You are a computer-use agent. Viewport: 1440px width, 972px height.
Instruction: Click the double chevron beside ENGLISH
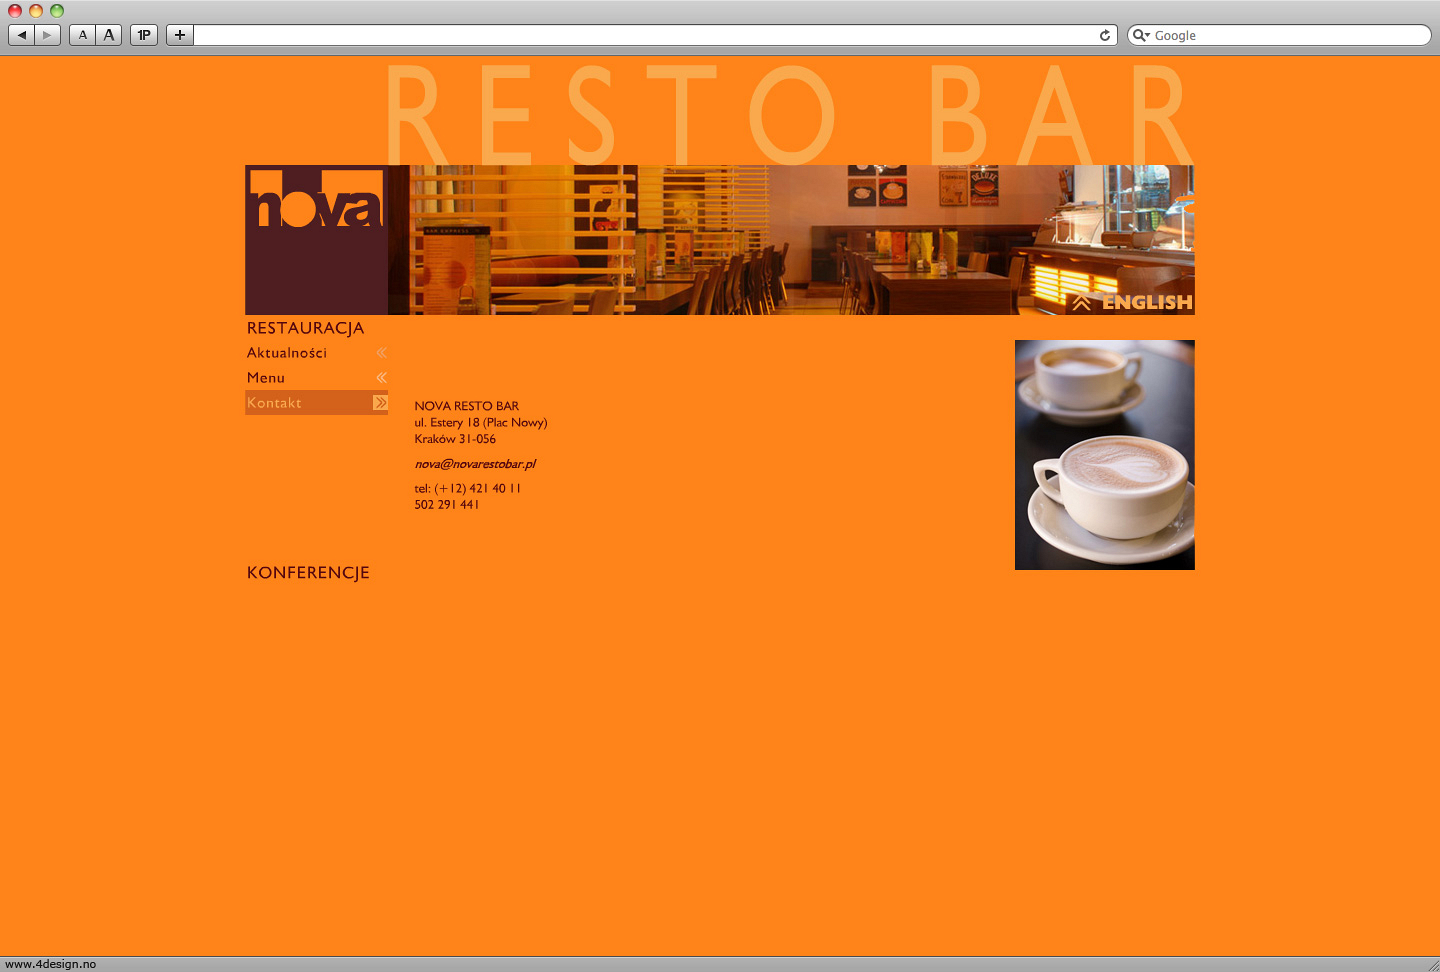tap(1081, 302)
